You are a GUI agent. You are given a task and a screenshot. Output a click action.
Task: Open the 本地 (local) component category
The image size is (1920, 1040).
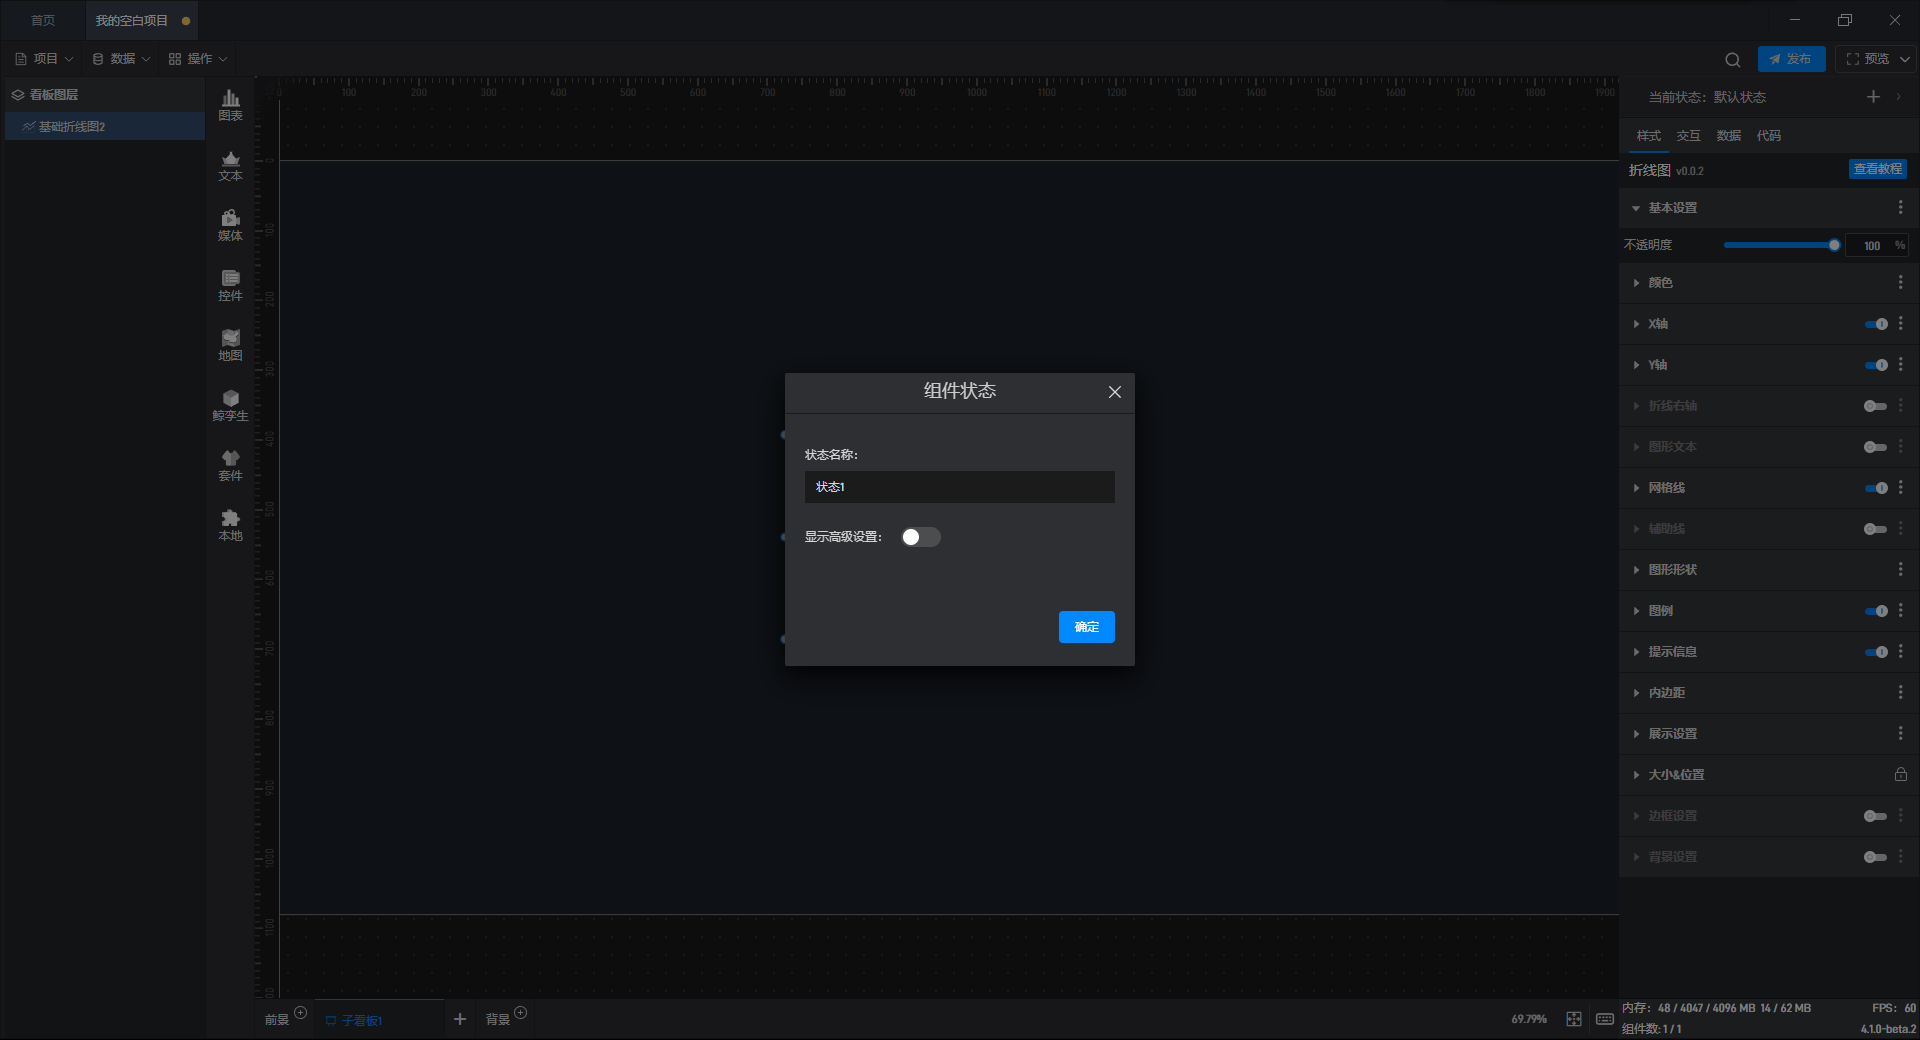point(230,525)
